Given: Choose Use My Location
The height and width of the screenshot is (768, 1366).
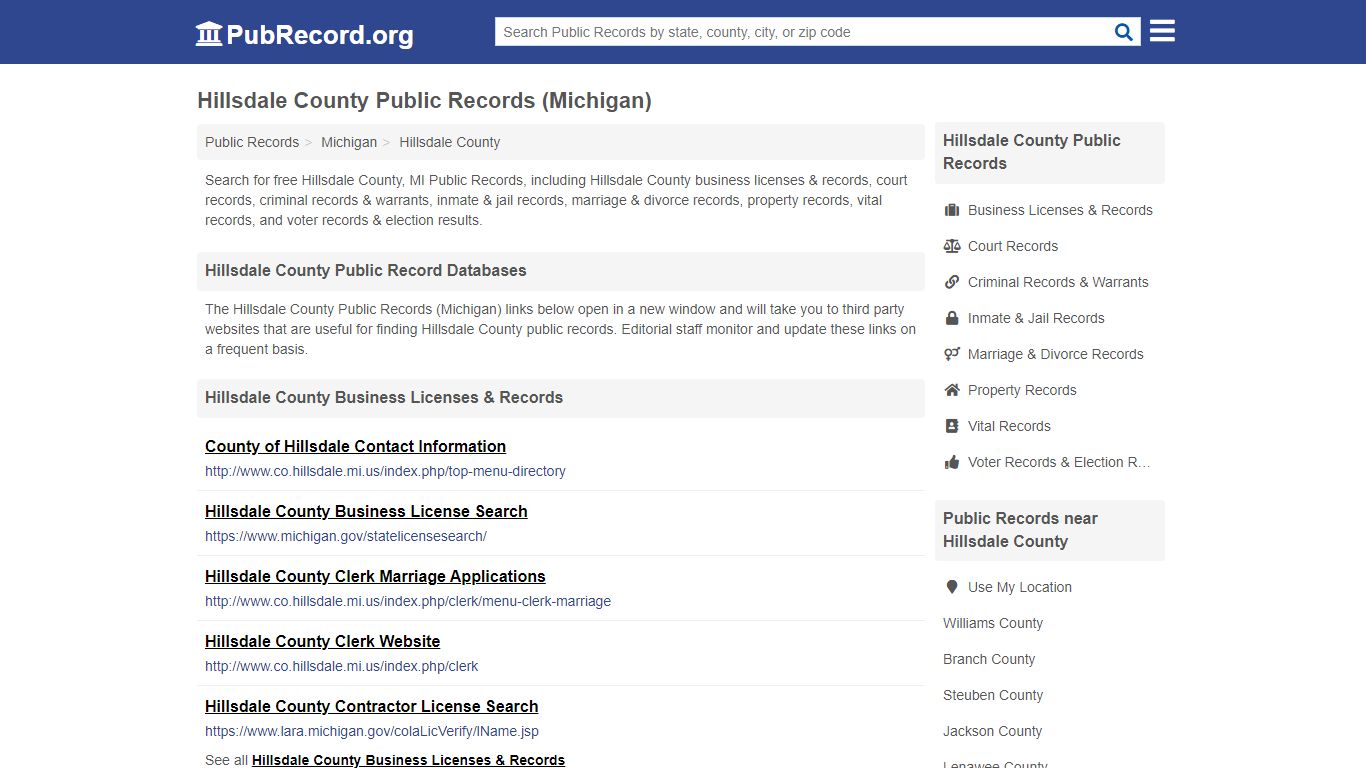Looking at the screenshot, I should (x=1020, y=587).
